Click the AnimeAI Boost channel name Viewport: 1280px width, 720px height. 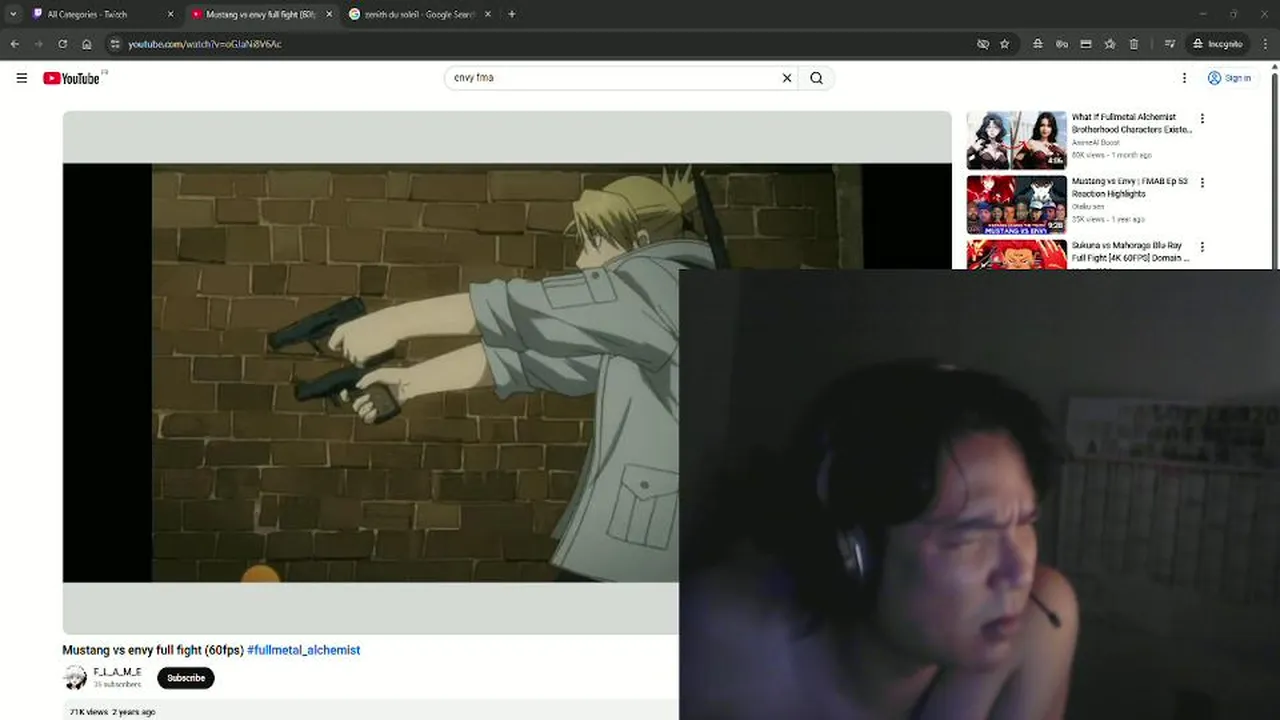[1095, 143]
